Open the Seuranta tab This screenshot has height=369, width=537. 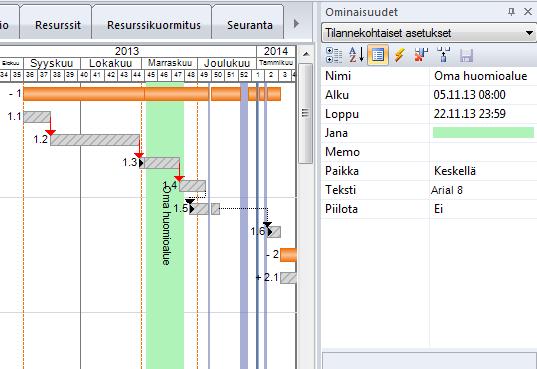pyautogui.click(x=250, y=25)
